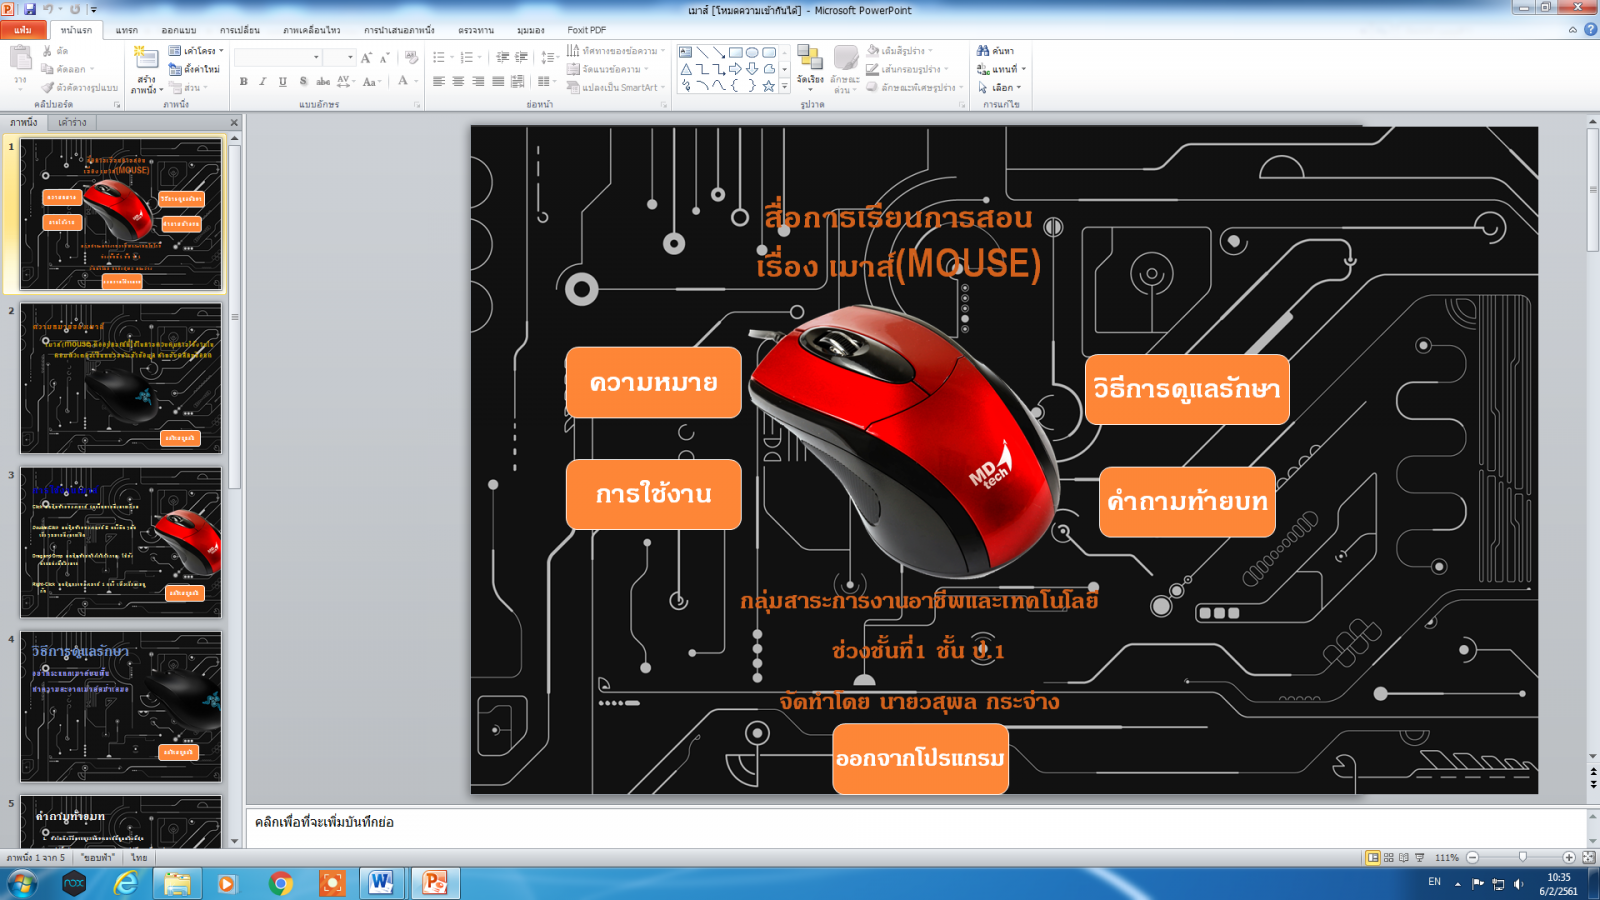This screenshot has height=900, width=1600.
Task: Expand the shapes gallery more arrow
Action: 784,87
